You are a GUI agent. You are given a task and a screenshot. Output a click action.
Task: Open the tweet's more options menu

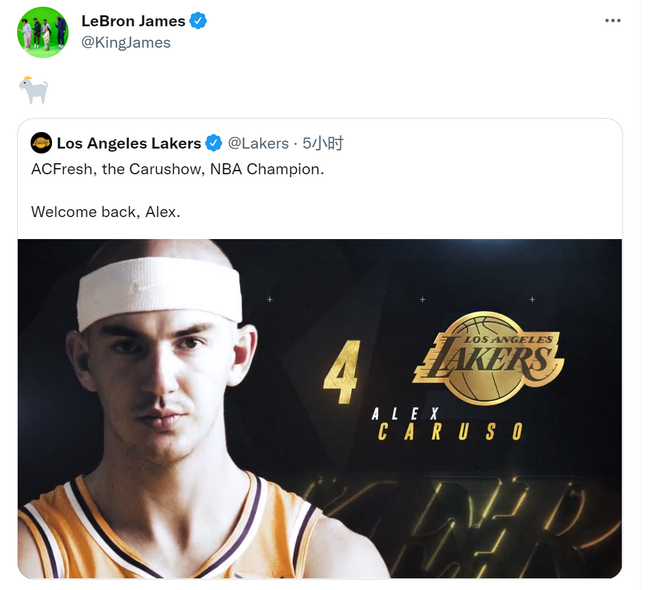coord(612,21)
